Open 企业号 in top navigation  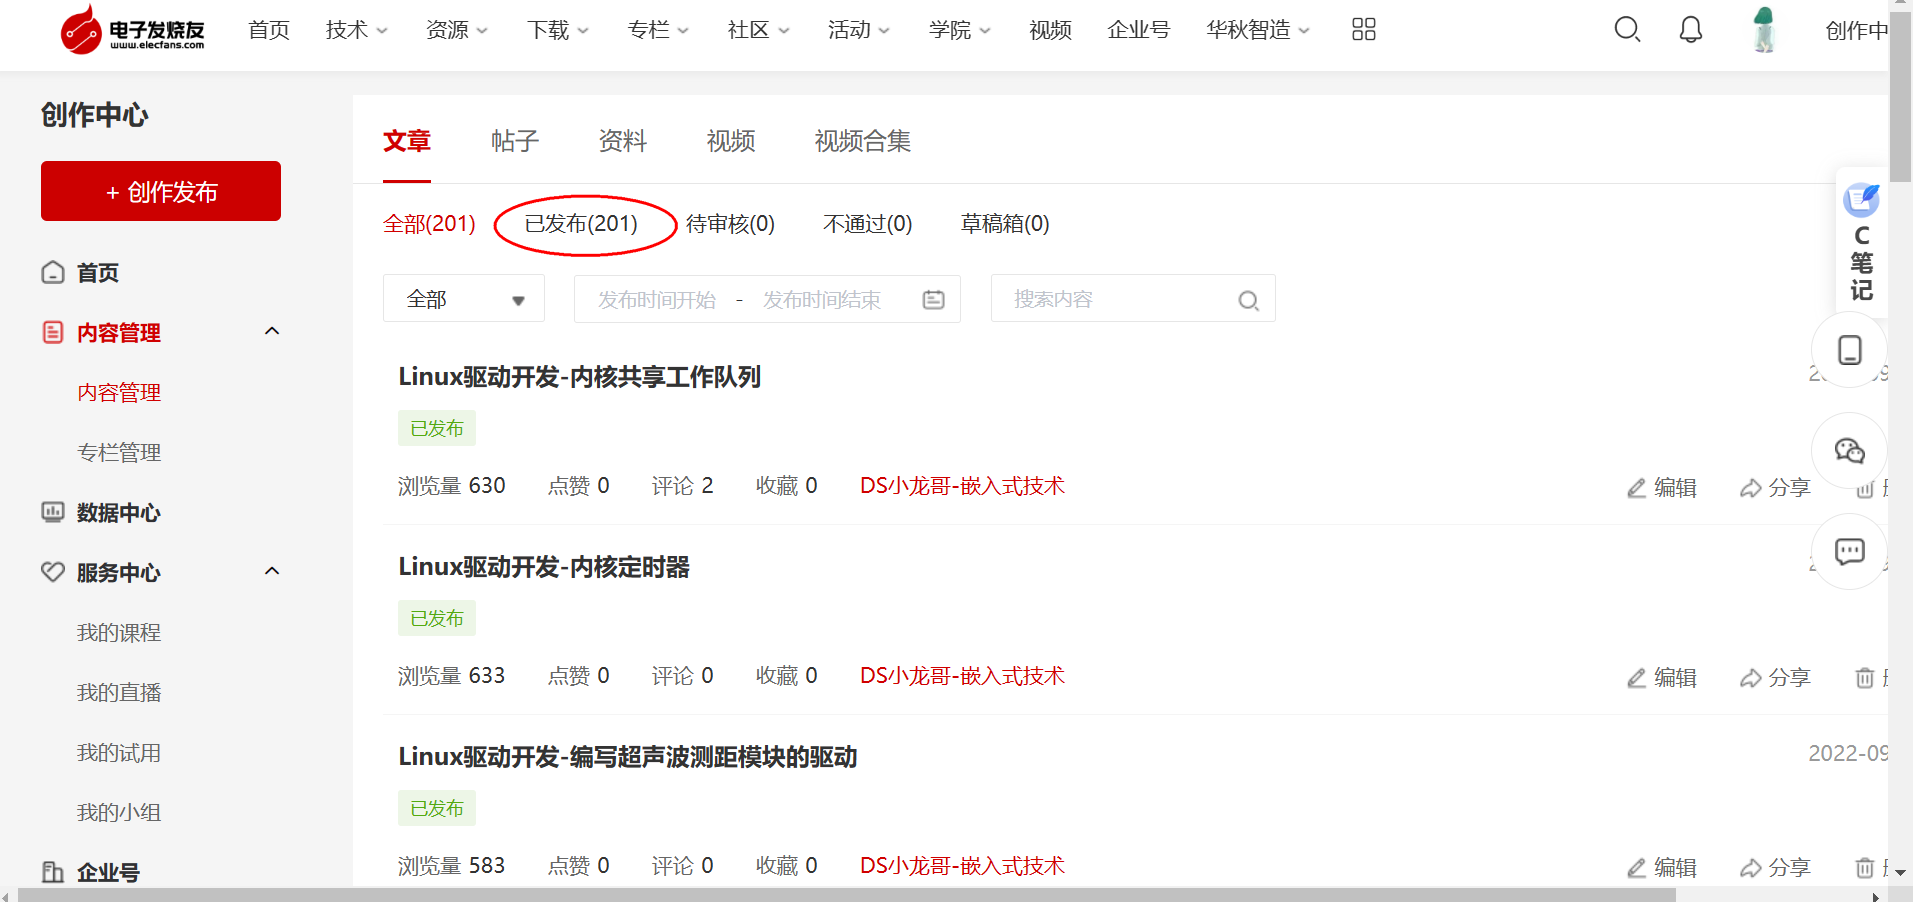[x=1139, y=30]
